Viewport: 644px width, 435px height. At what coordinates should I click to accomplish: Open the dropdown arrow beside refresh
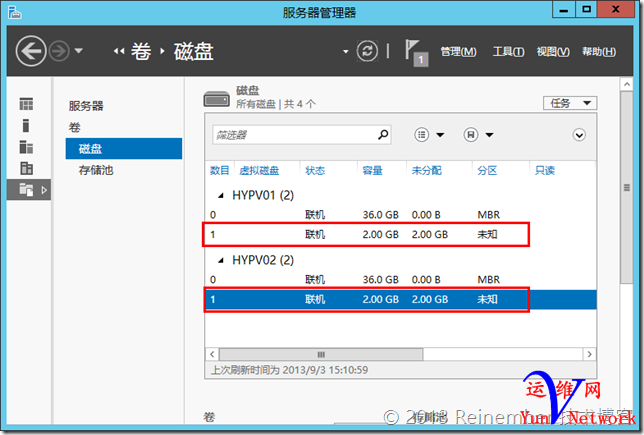[346, 52]
